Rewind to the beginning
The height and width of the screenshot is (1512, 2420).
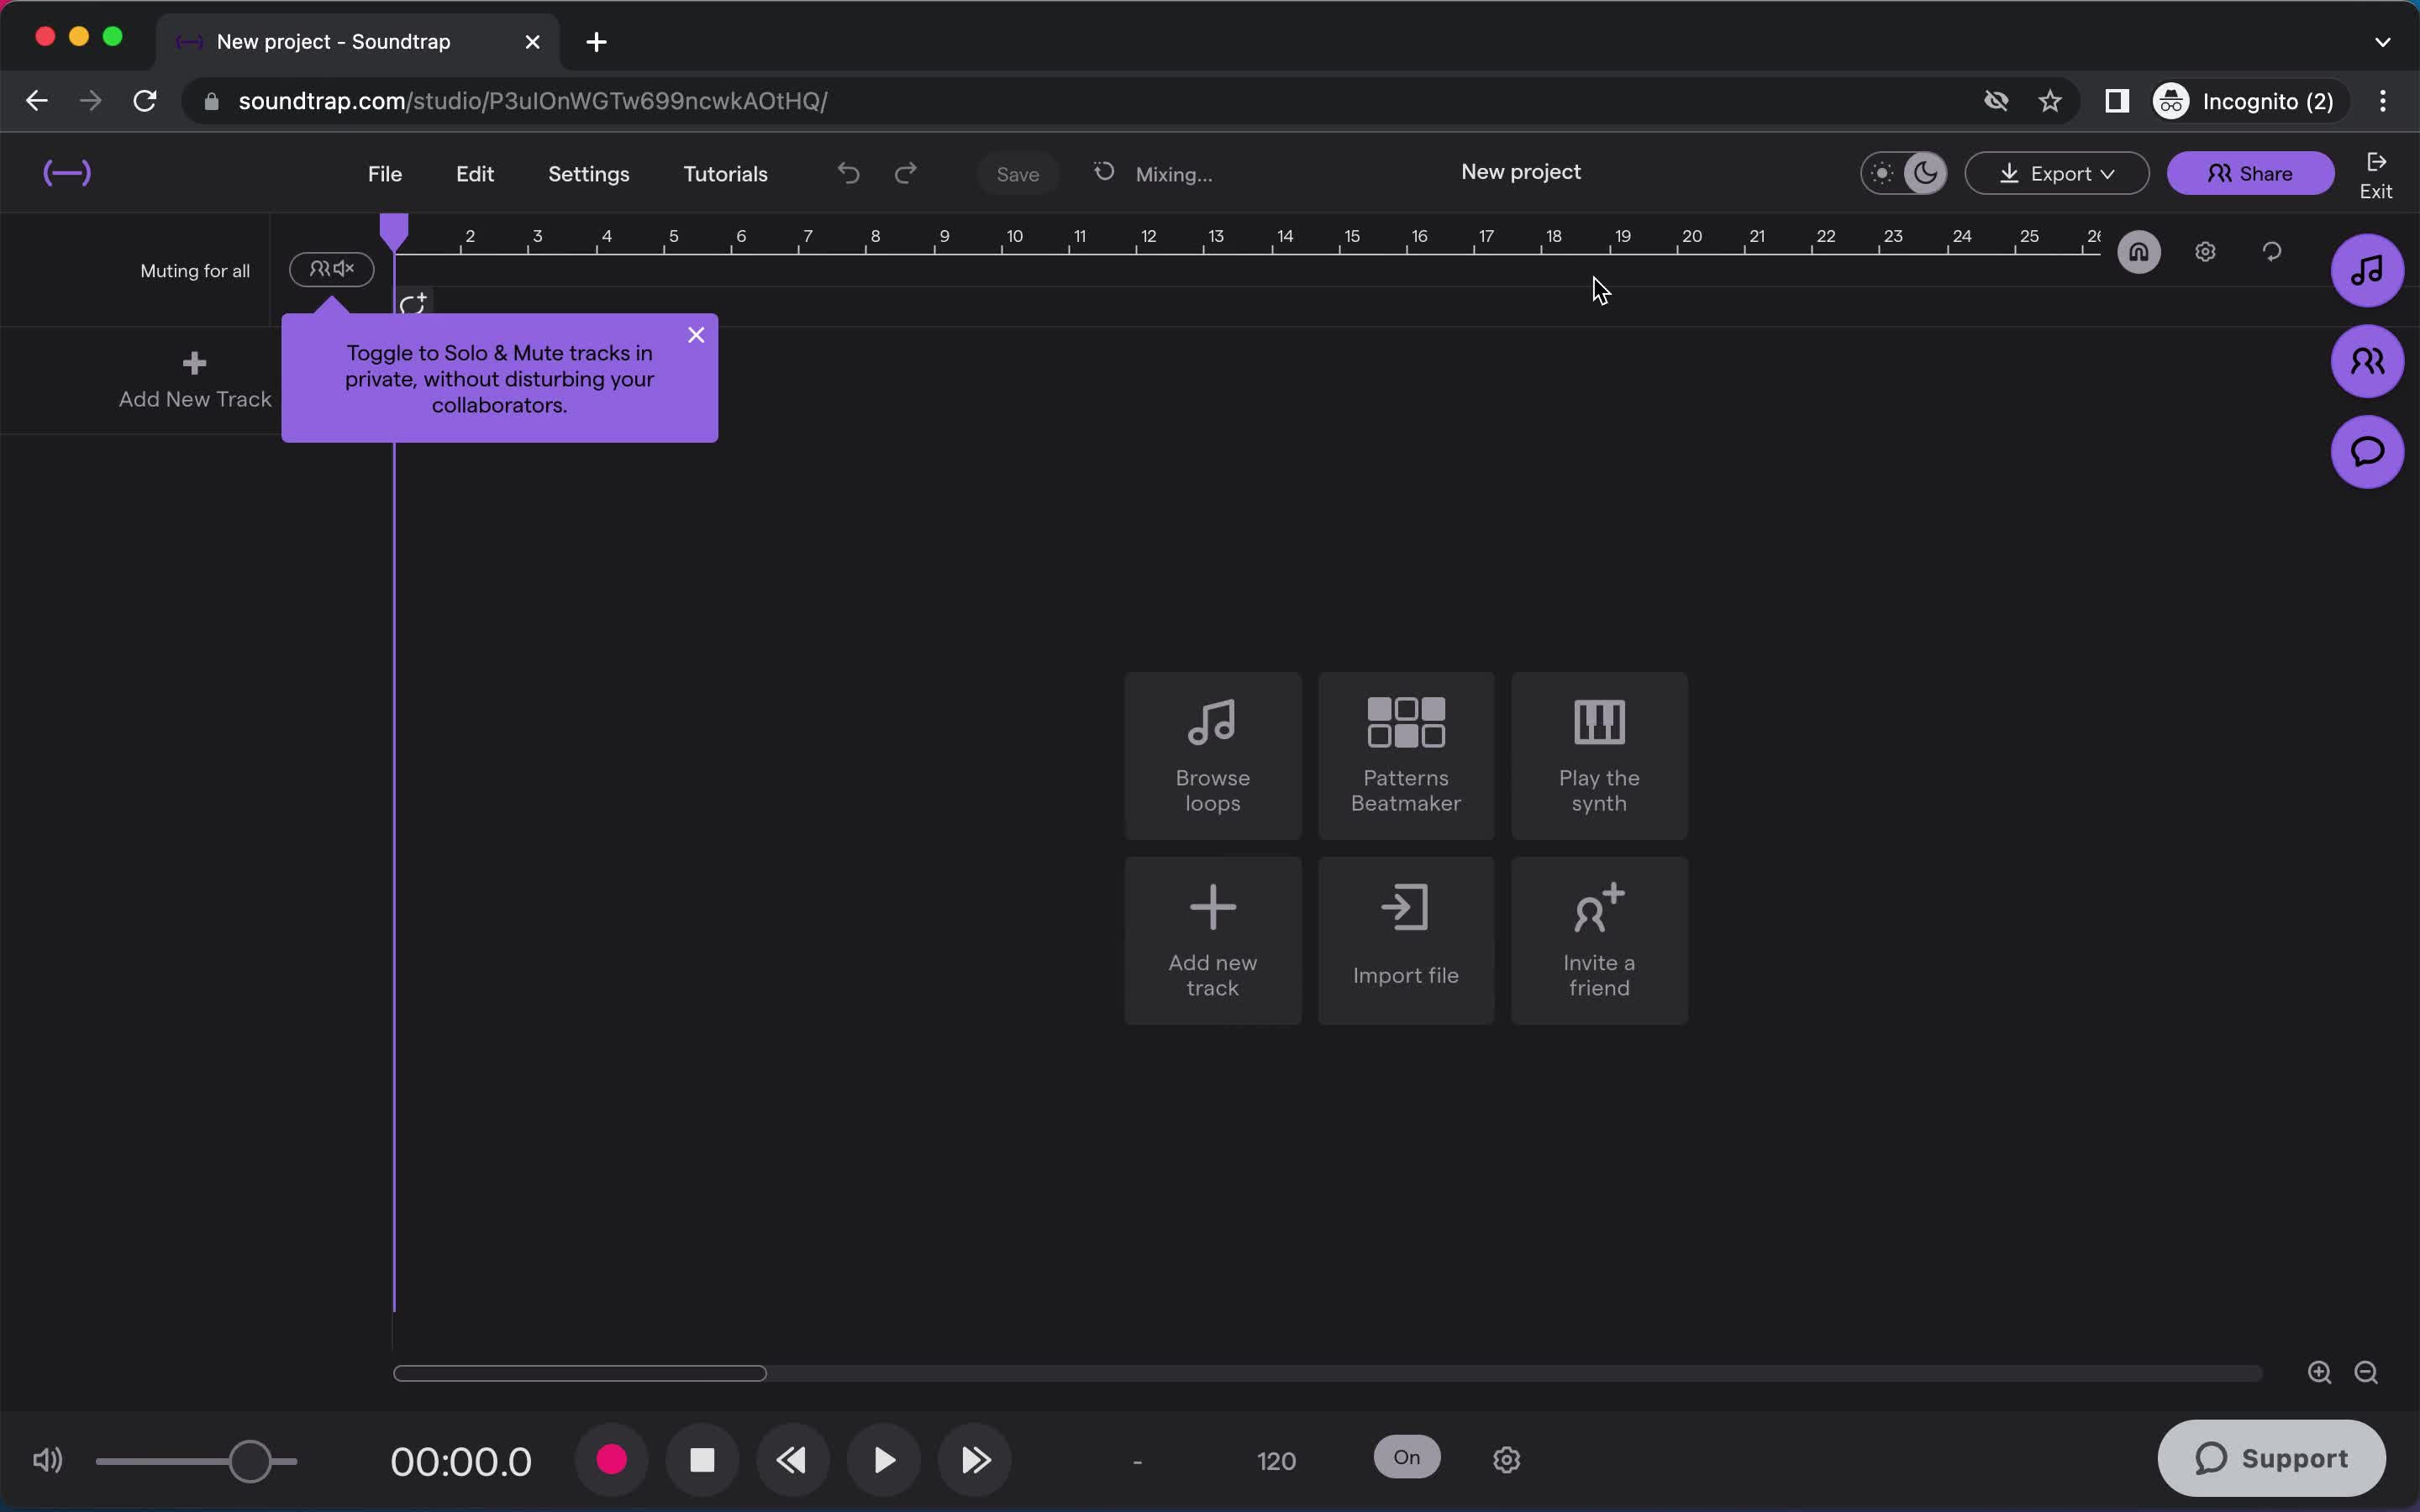pos(793,1460)
